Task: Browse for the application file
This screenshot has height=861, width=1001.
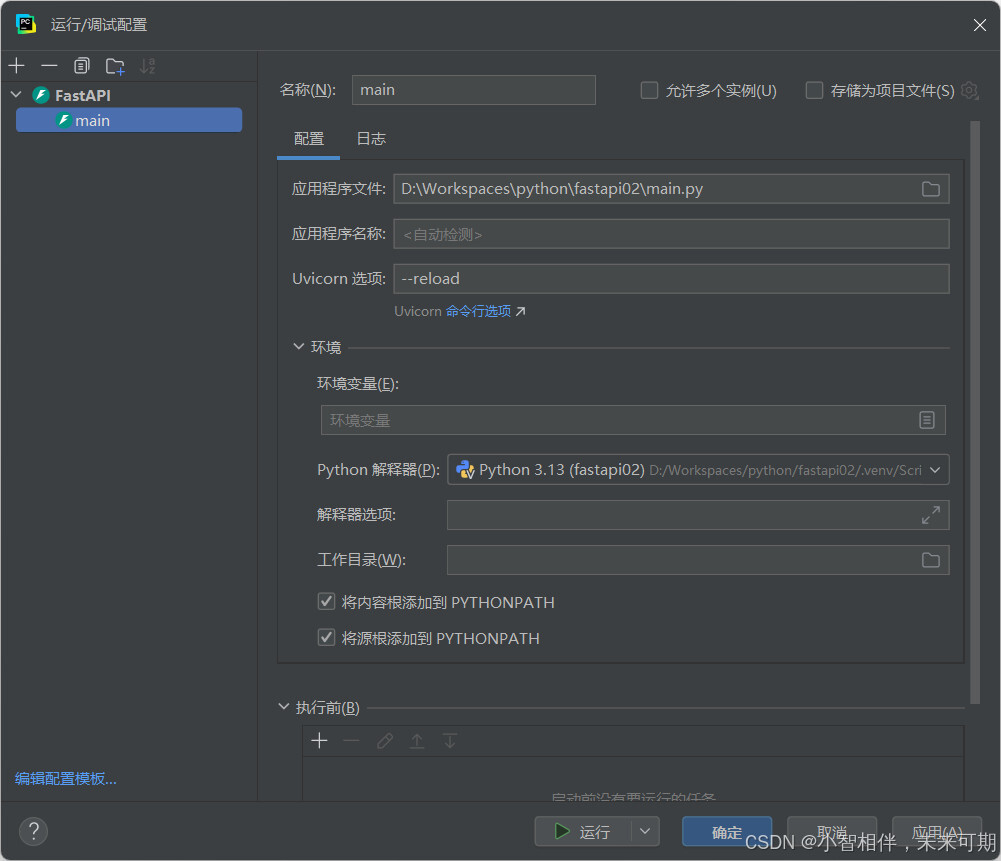Action: [930, 189]
